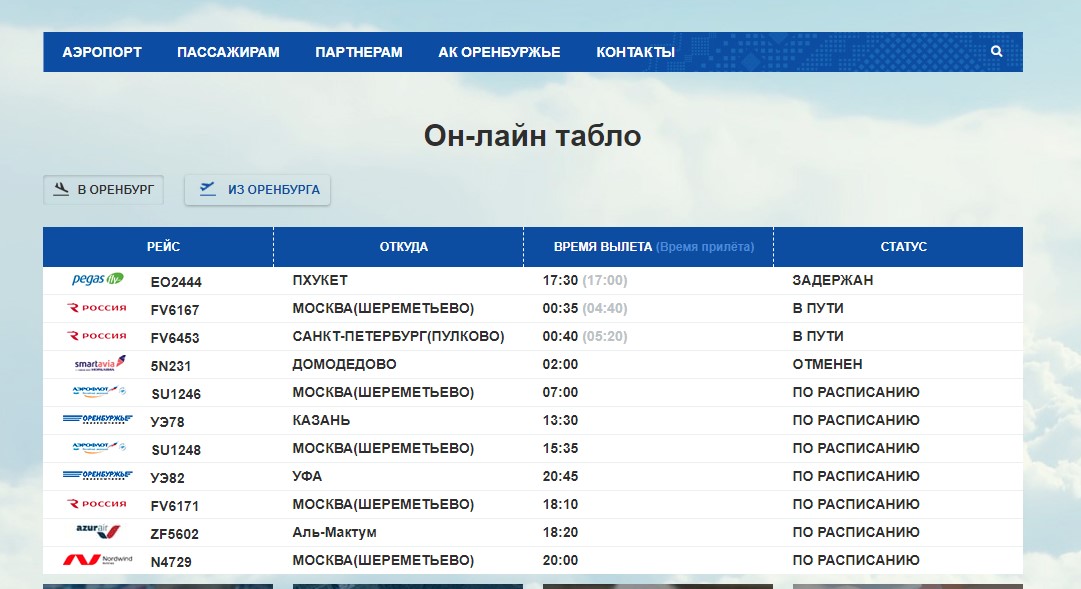Click МОСКВА(ШЕРЕМЕТЬЕВО) in the N4729 row
1081x589 pixels.
tap(383, 560)
